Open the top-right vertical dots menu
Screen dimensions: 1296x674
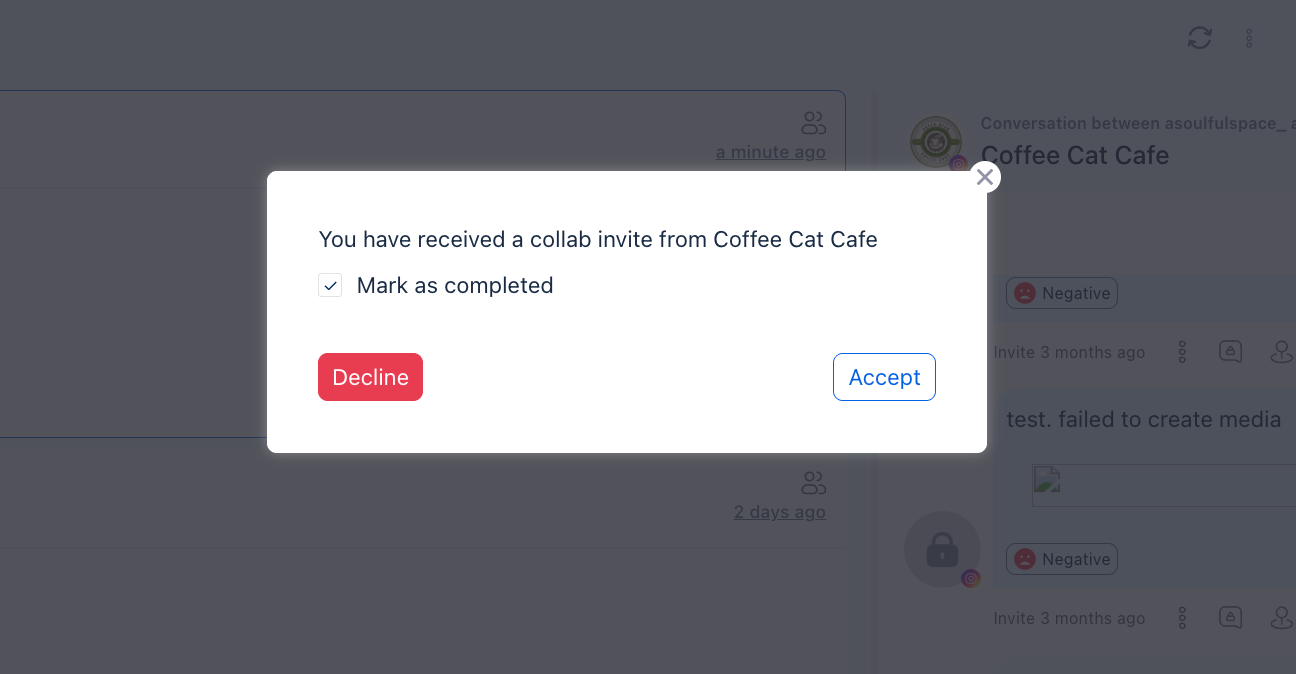(1249, 38)
